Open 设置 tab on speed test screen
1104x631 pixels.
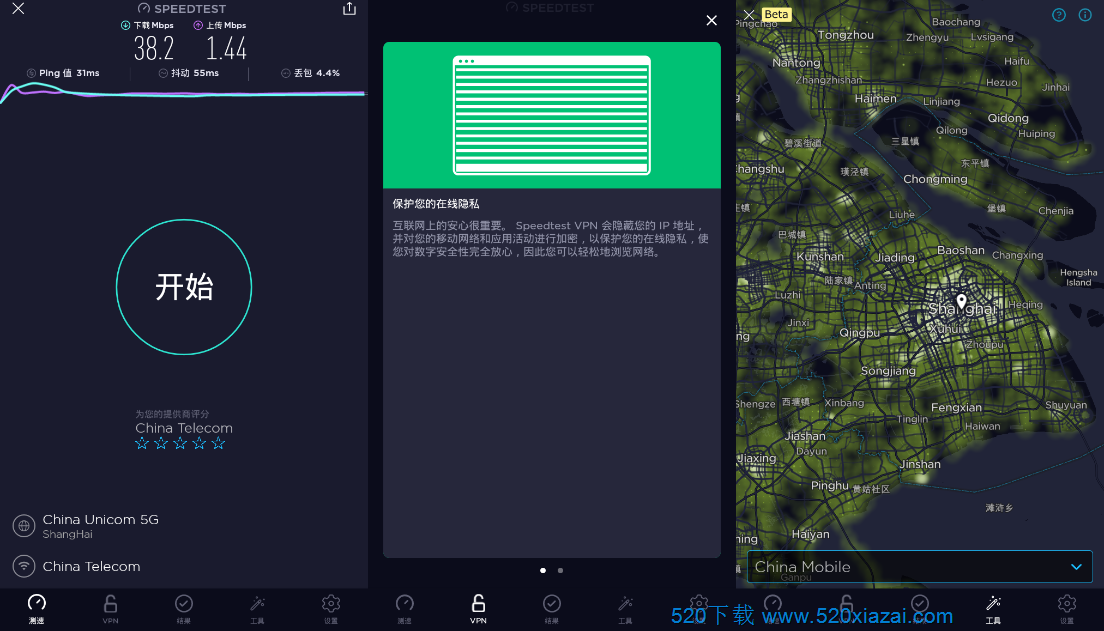click(331, 609)
